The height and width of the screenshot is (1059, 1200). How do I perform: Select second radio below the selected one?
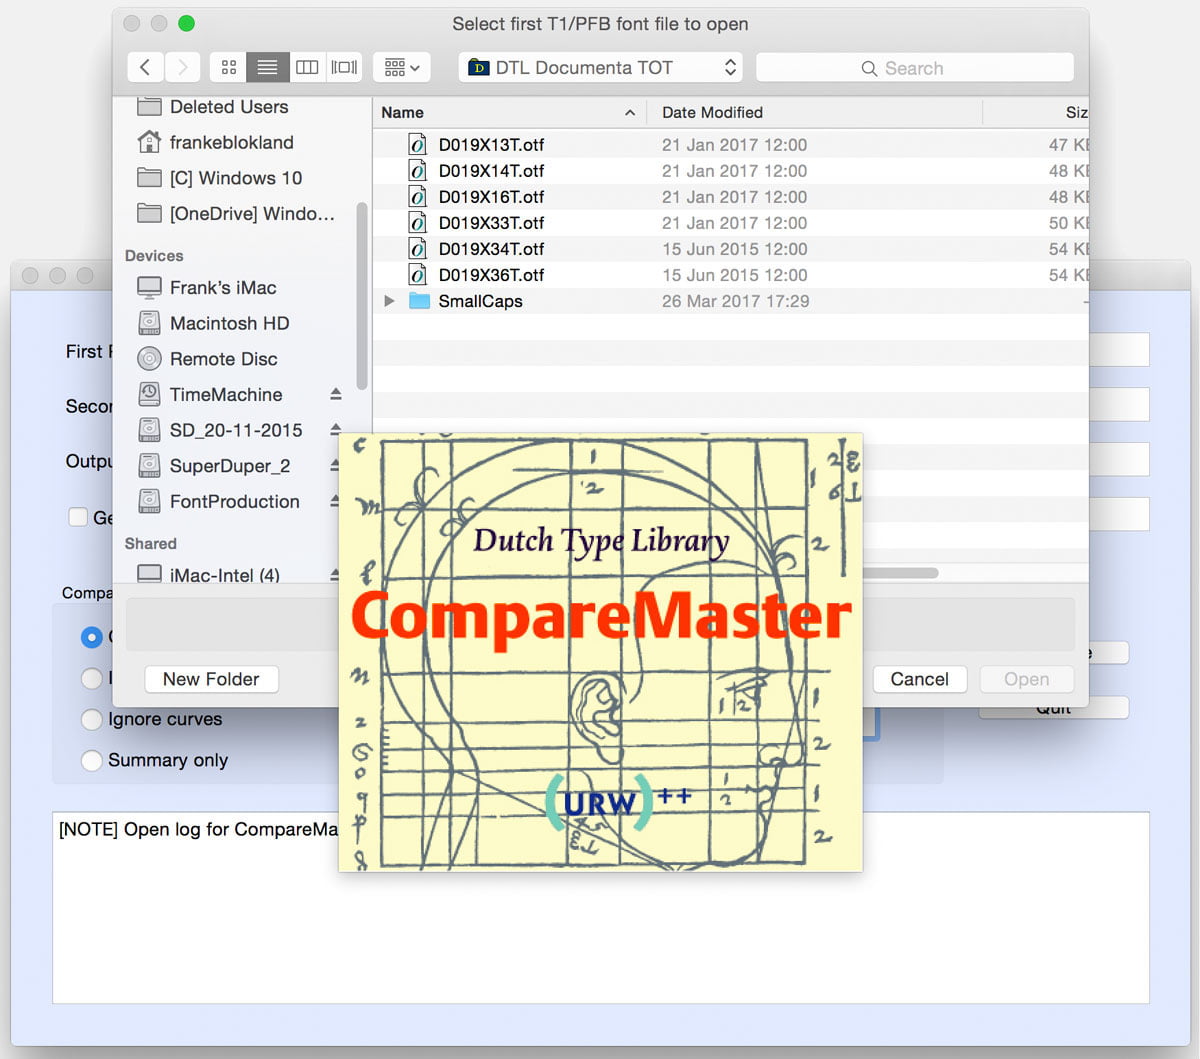click(91, 678)
